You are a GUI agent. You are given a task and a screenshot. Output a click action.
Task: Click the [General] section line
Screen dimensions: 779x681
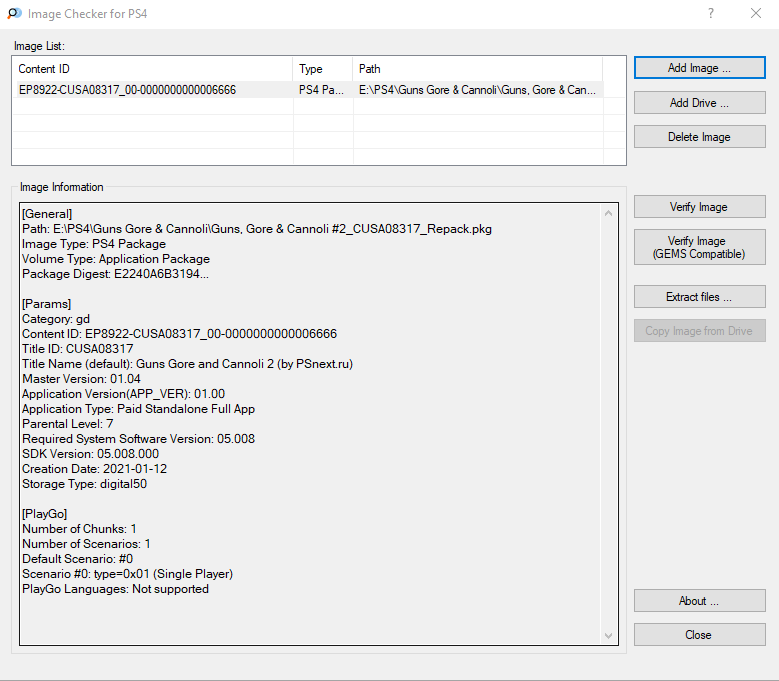[47, 214]
